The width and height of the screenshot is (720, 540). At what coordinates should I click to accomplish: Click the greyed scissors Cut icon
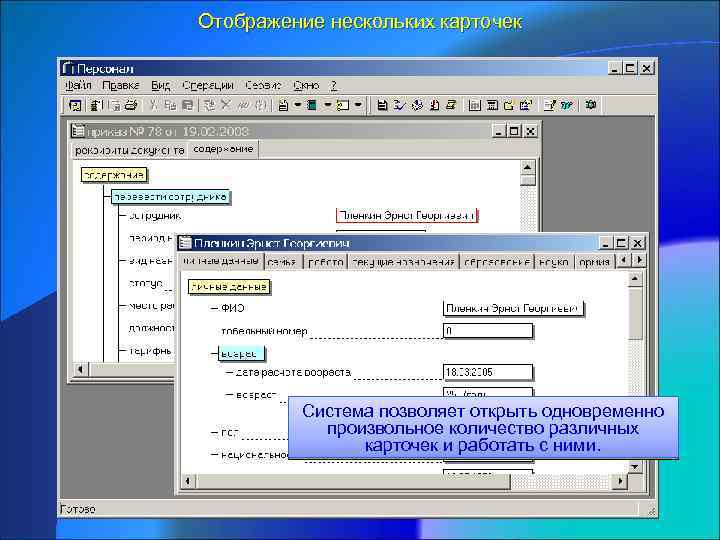(154, 105)
